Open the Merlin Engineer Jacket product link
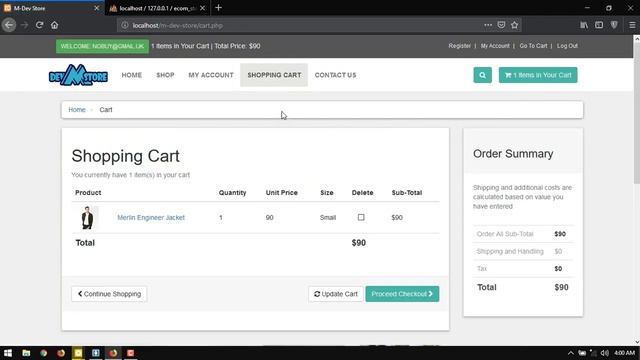This screenshot has height=360, width=640. (x=151, y=217)
